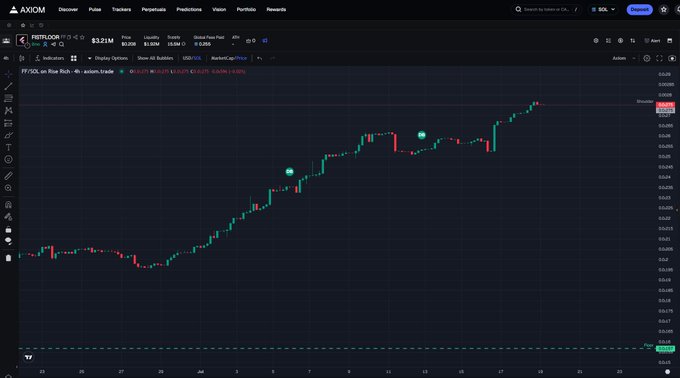
Task: Click the FISTFLOOR token logo
Action: click(22, 40)
